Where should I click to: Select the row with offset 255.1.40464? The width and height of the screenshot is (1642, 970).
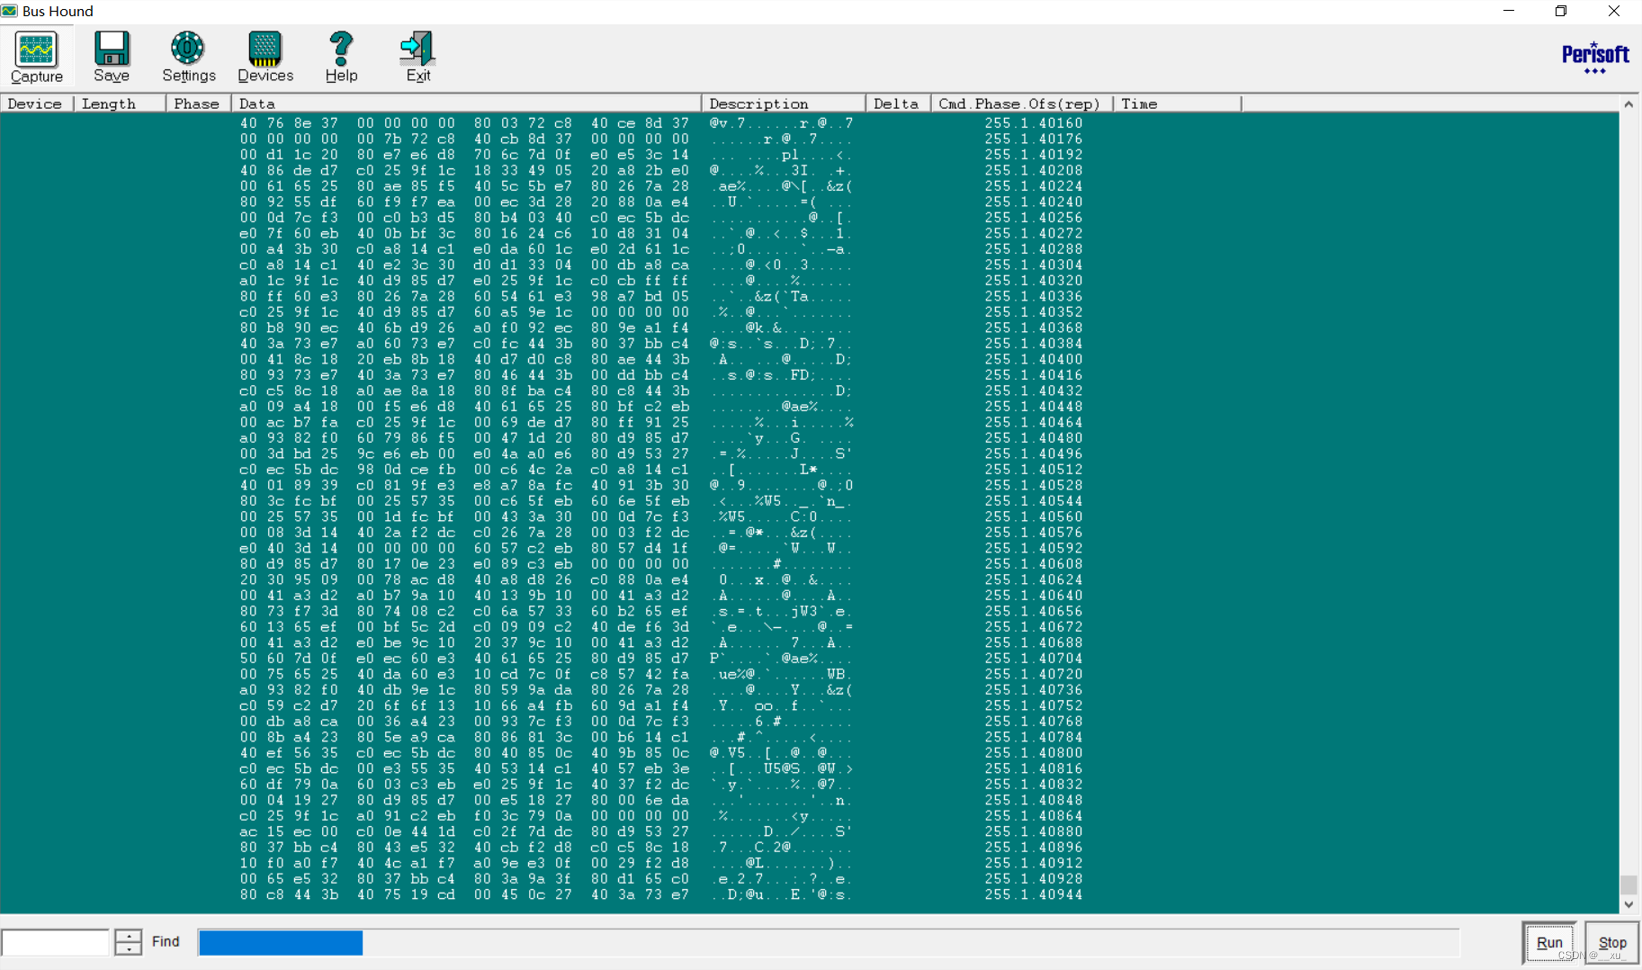[x=809, y=422]
